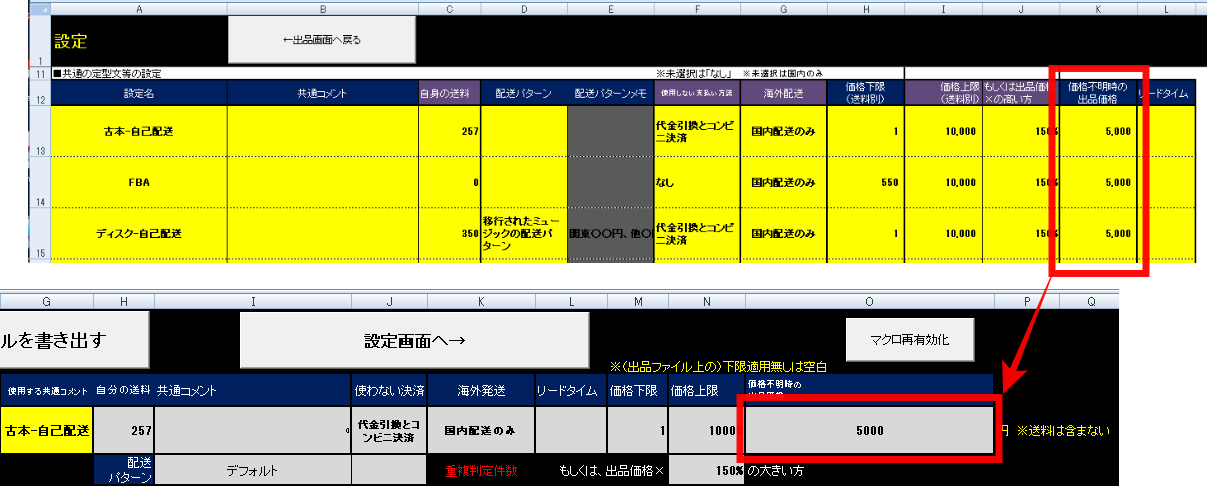Click the ←出品画面へ戻る button
Viewport: 1207px width, 486px height.
321,40
